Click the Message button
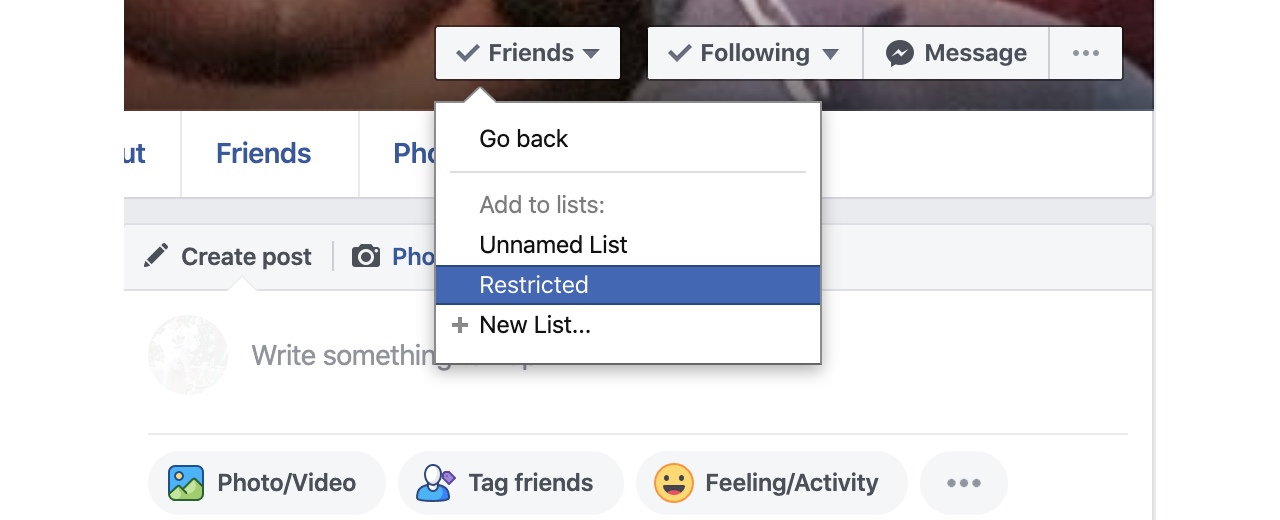This screenshot has height=520, width=1280. (956, 53)
